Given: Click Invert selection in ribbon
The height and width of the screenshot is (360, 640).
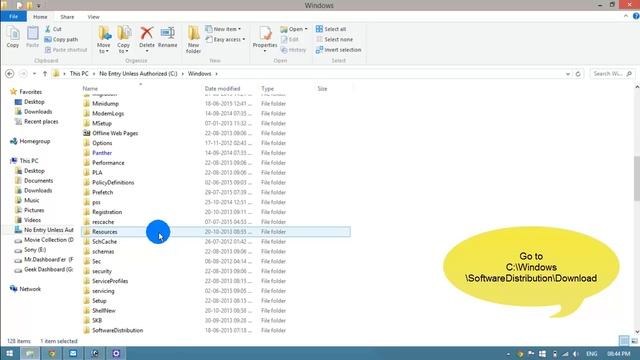Looking at the screenshot, I should click(x=338, y=50).
